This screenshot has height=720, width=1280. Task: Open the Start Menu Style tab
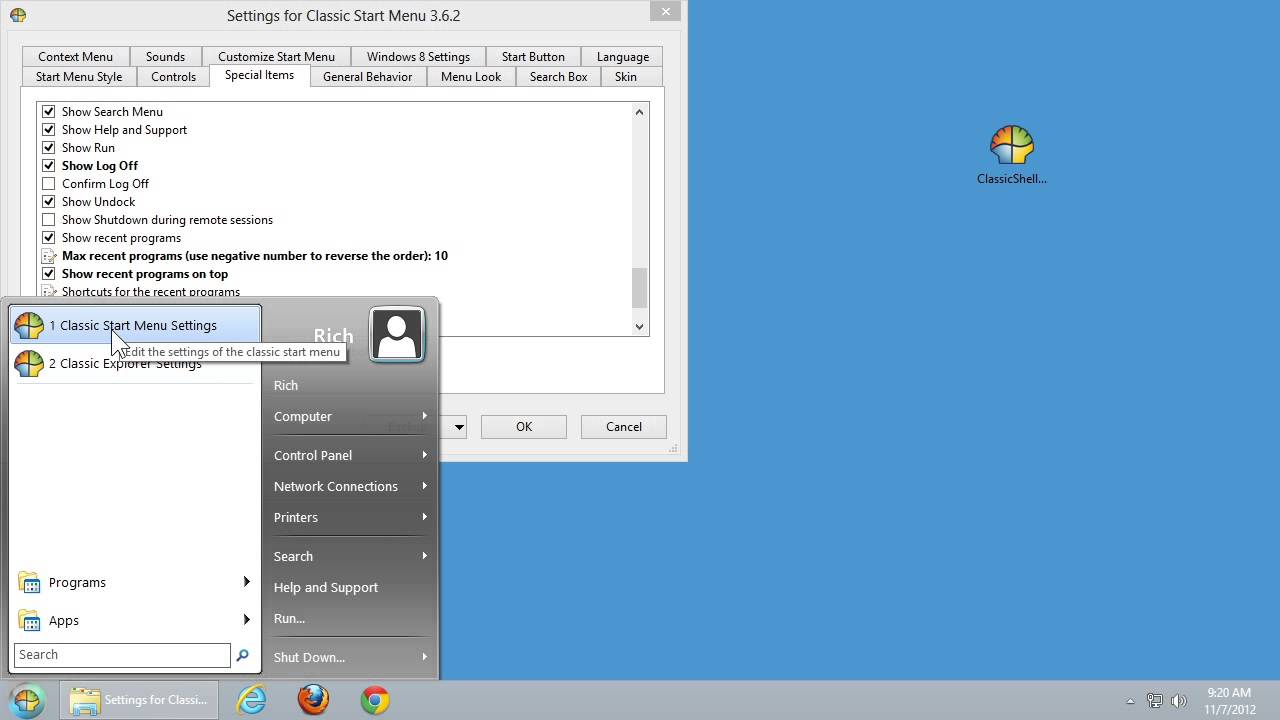pyautogui.click(x=79, y=77)
